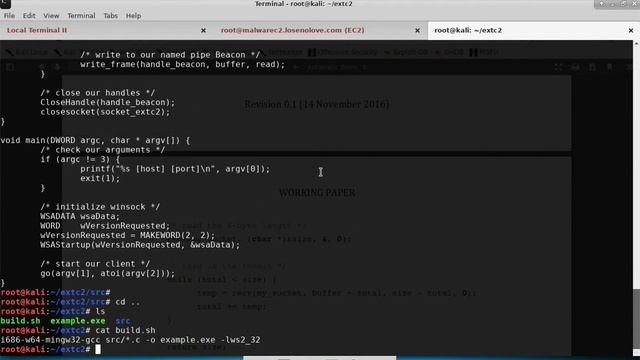Screen dimensions: 640x360
Task: Click the 'void main(DWORD argc, char * argv[])' line
Action: pyautogui.click(x=95, y=140)
